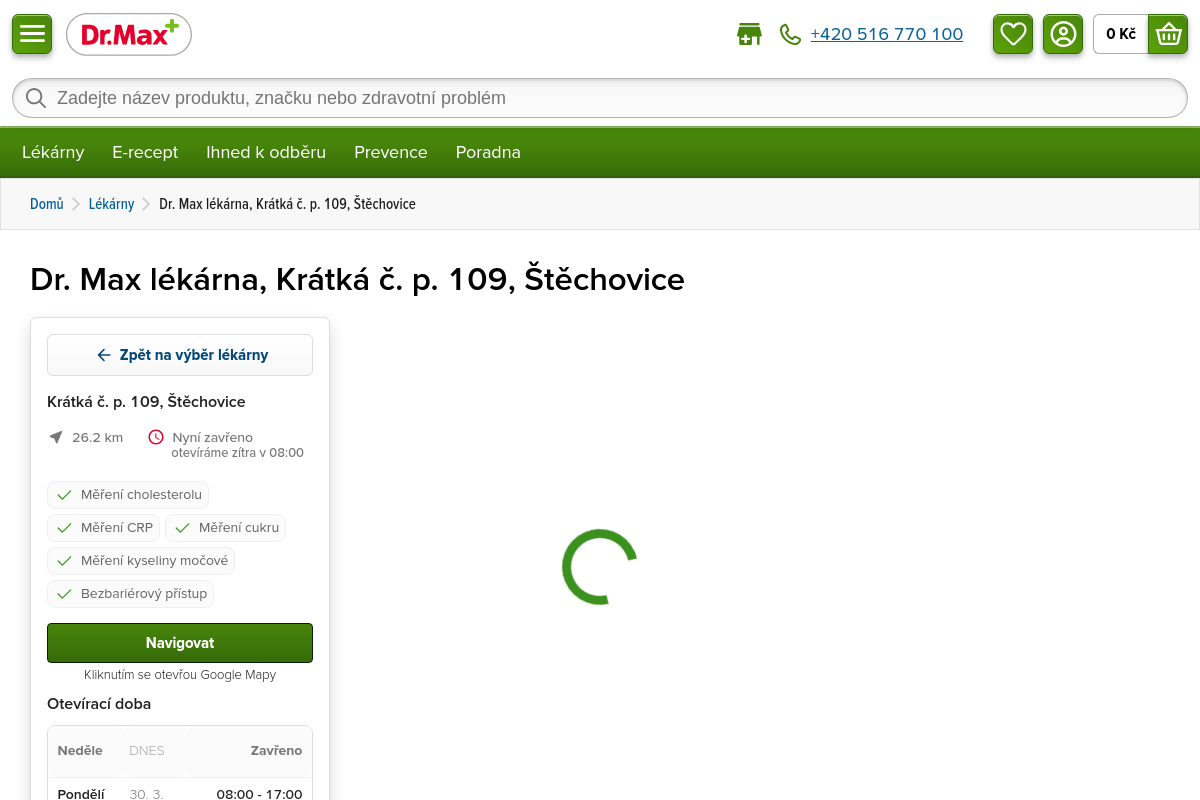Viewport: 1200px width, 800px height.
Task: Open the Ihned k odběru menu
Action: [x=266, y=152]
